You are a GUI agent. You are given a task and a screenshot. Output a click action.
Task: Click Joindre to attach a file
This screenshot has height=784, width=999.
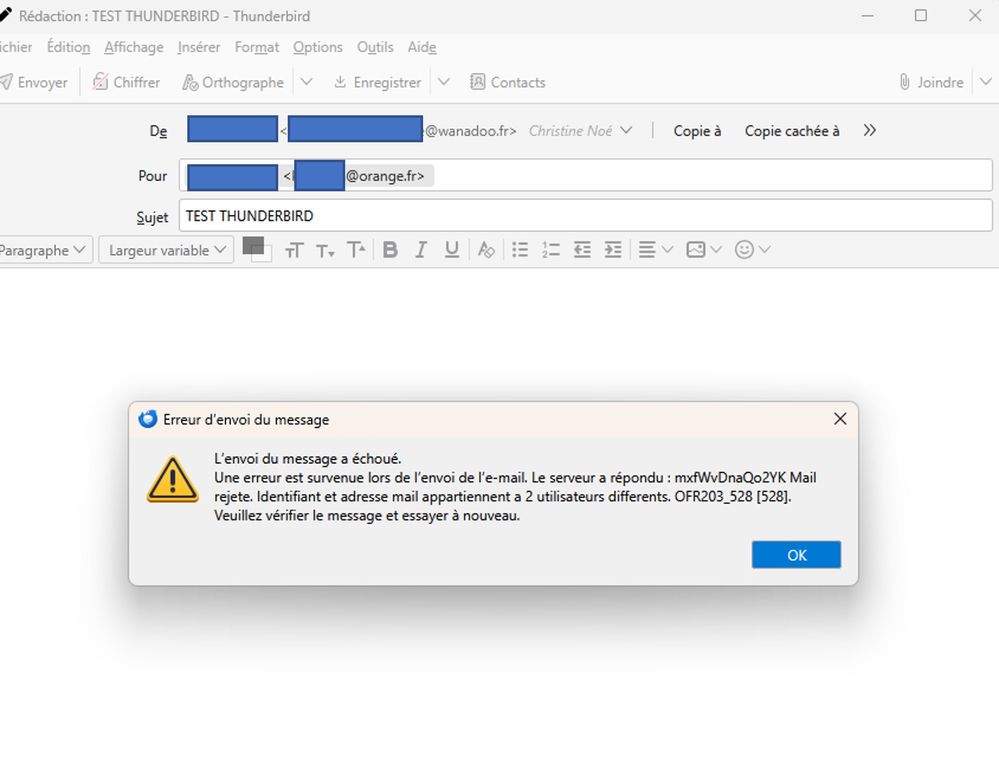tap(931, 82)
